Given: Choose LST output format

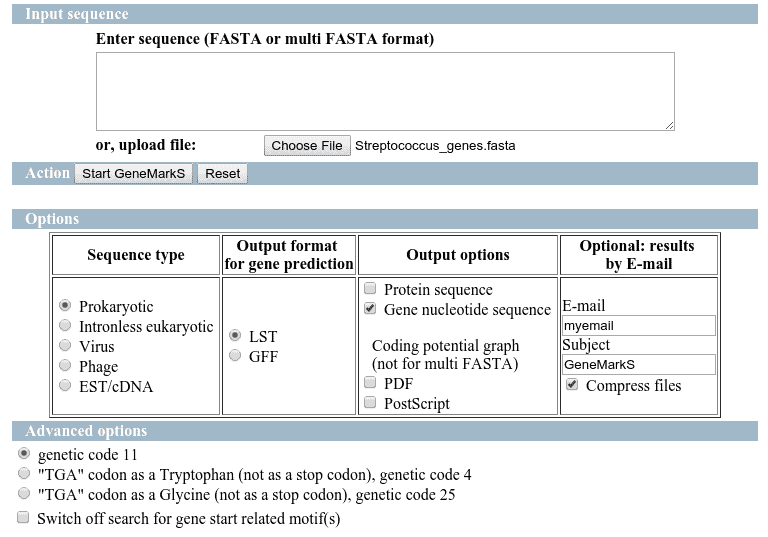Looking at the screenshot, I should [236, 335].
